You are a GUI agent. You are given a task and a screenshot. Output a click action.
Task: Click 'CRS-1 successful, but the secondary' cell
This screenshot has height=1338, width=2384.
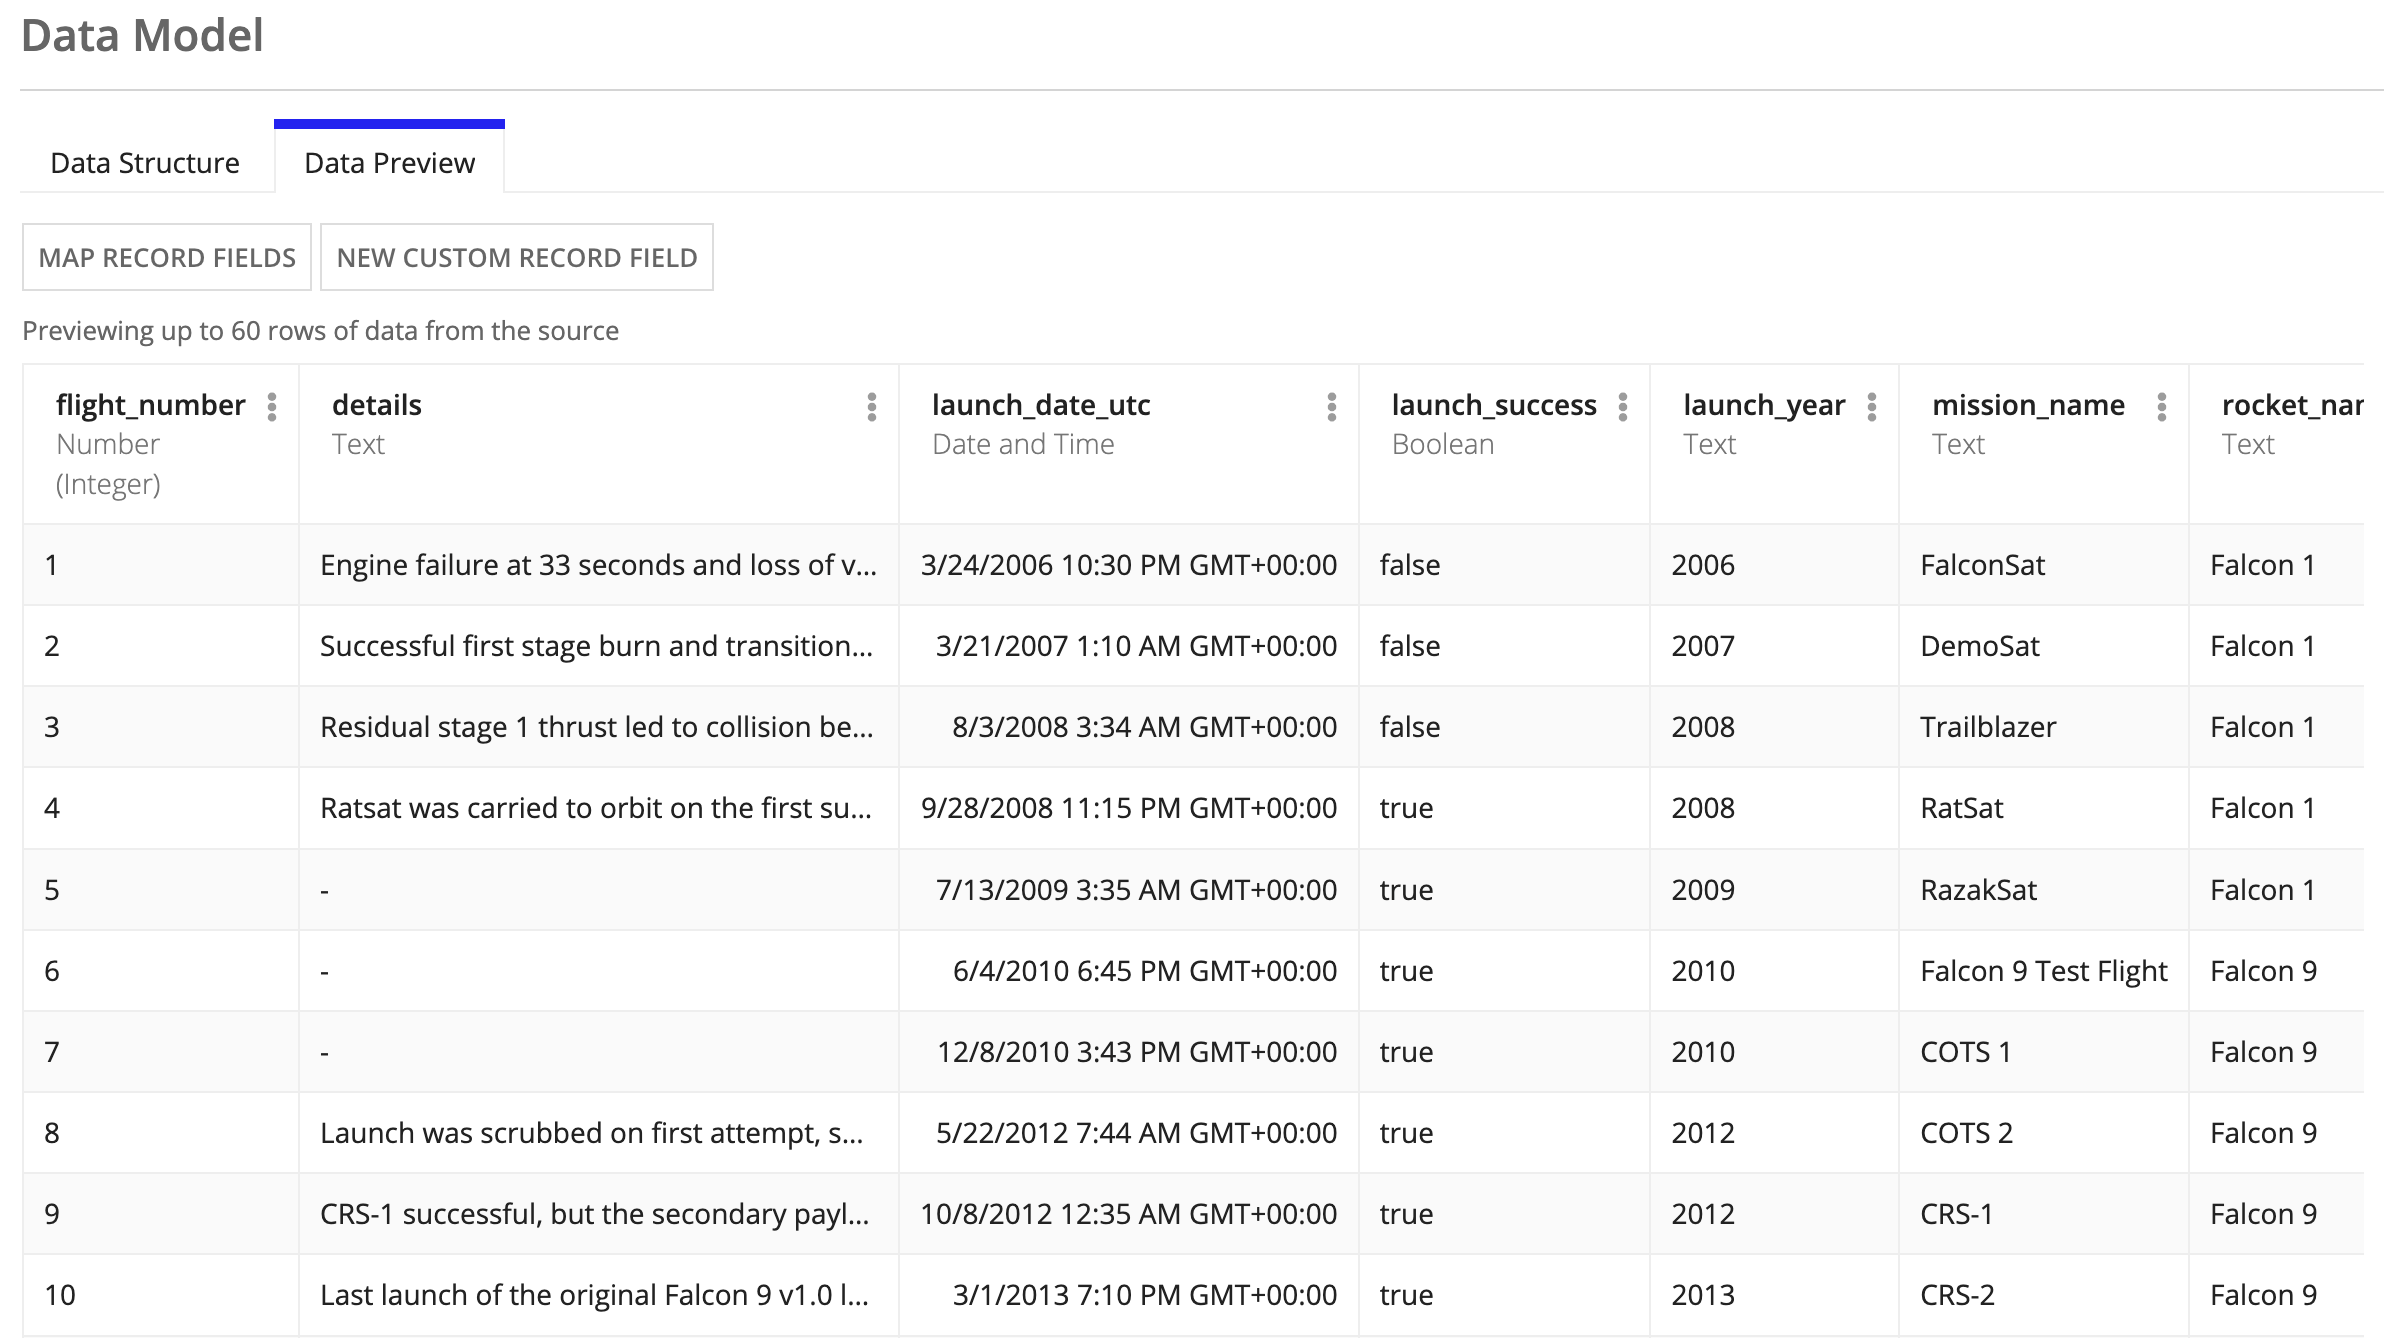pyautogui.click(x=599, y=1214)
